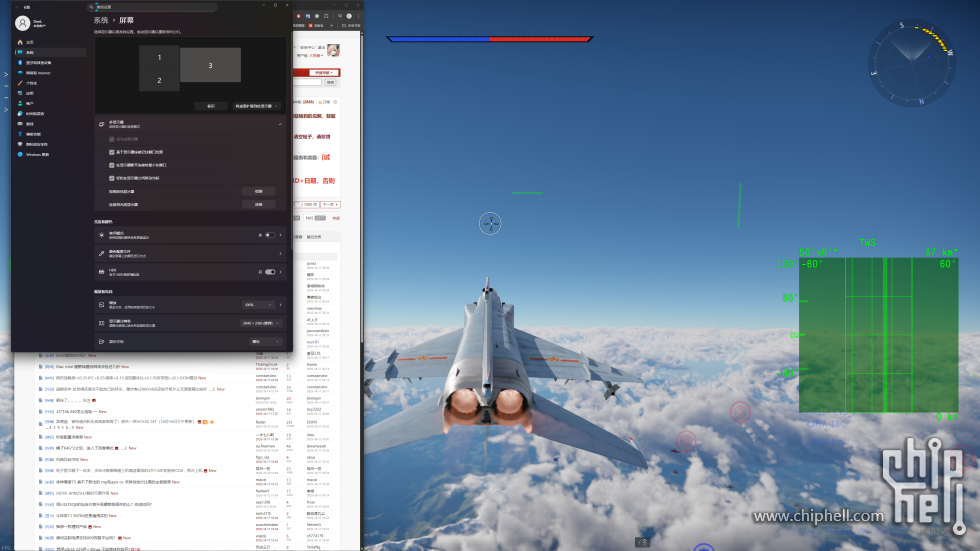Open the browser three-dot menu

(358, 16)
